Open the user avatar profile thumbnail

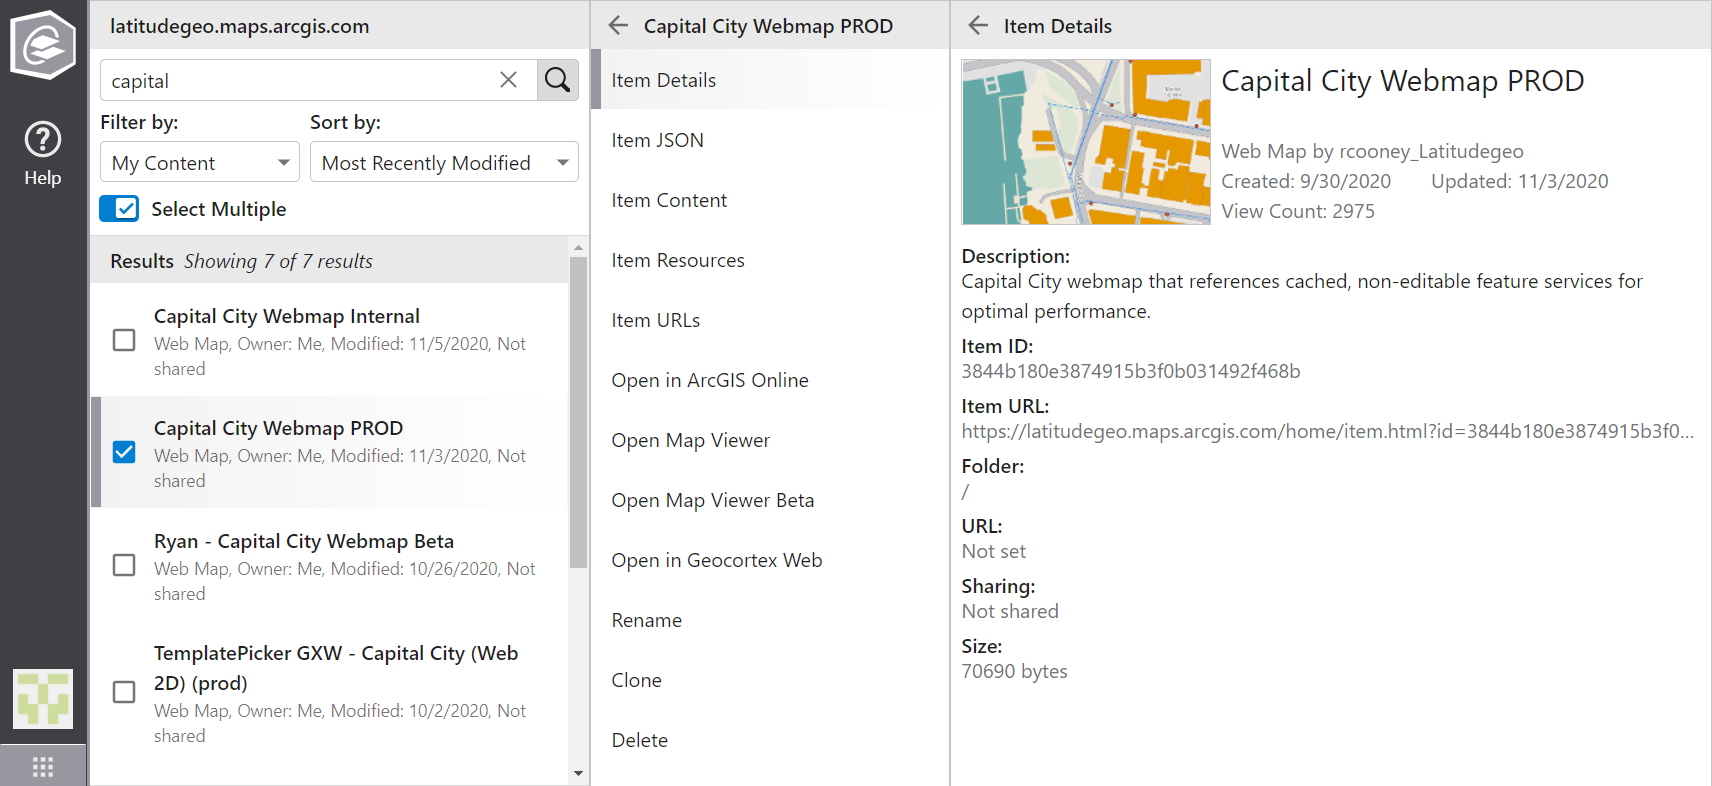43,699
